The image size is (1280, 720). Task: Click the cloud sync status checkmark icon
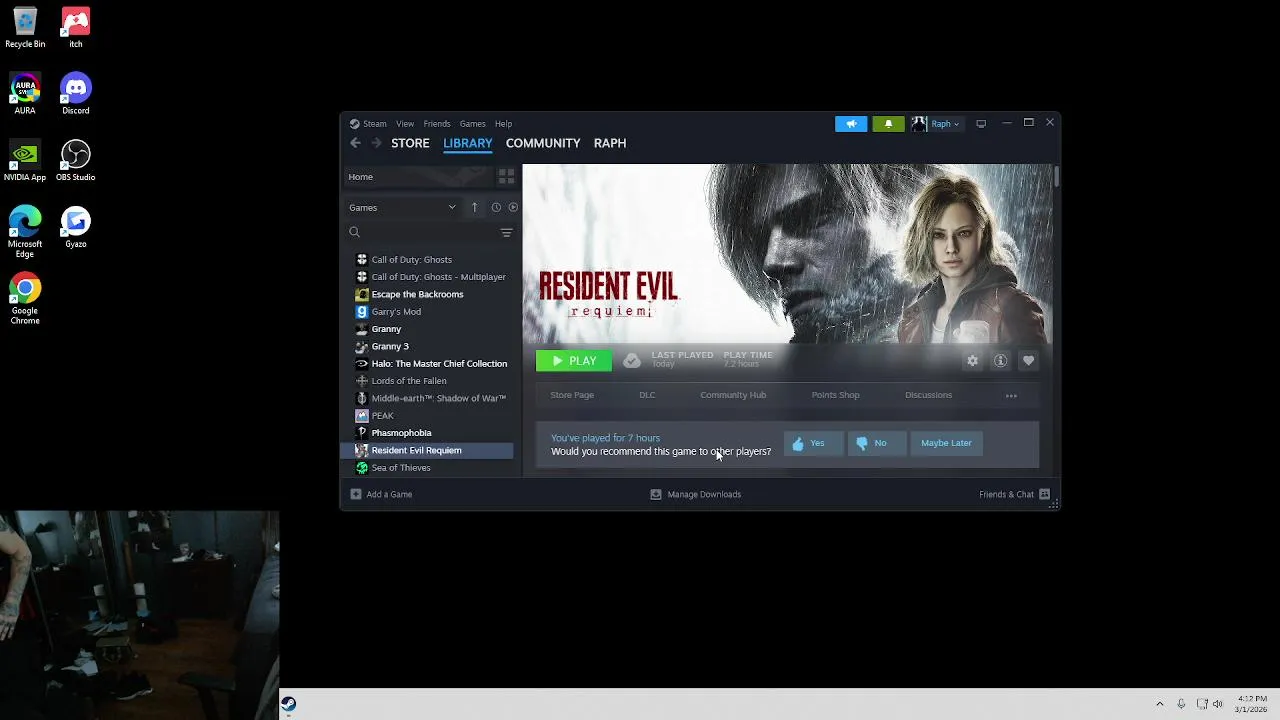[631, 361]
